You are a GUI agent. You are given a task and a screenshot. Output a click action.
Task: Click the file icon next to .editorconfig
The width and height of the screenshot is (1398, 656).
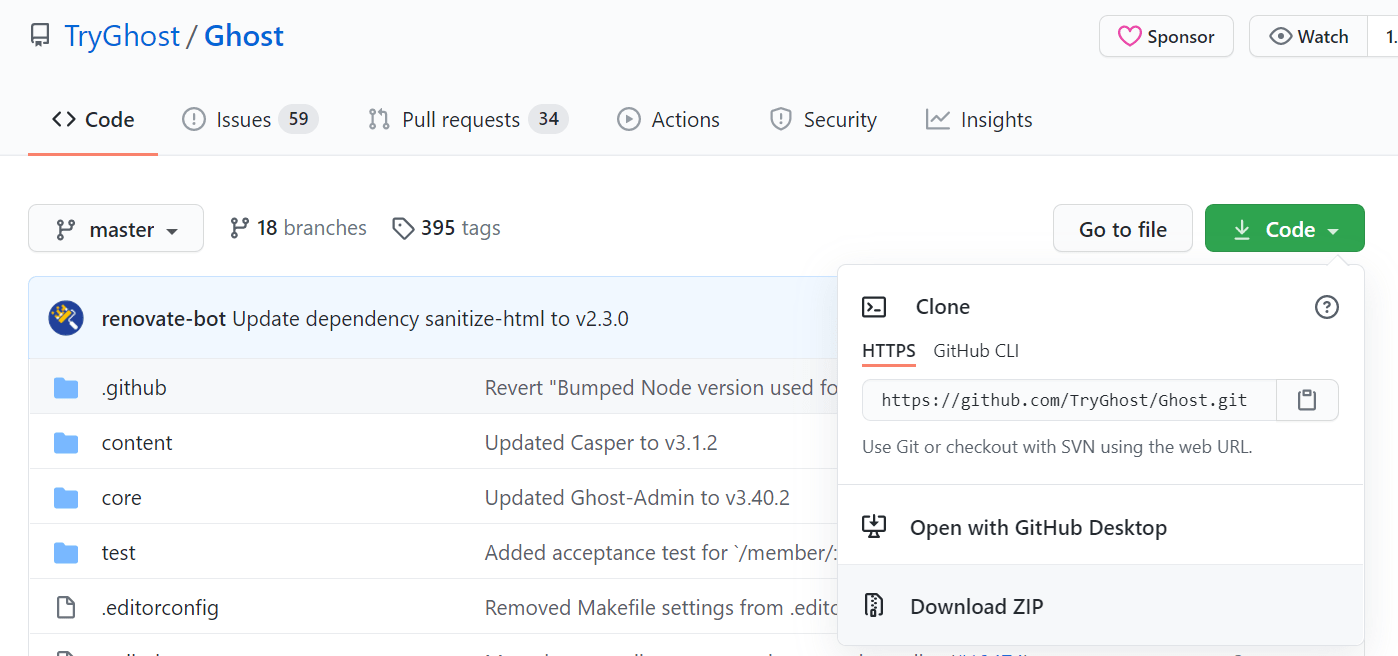tap(65, 607)
